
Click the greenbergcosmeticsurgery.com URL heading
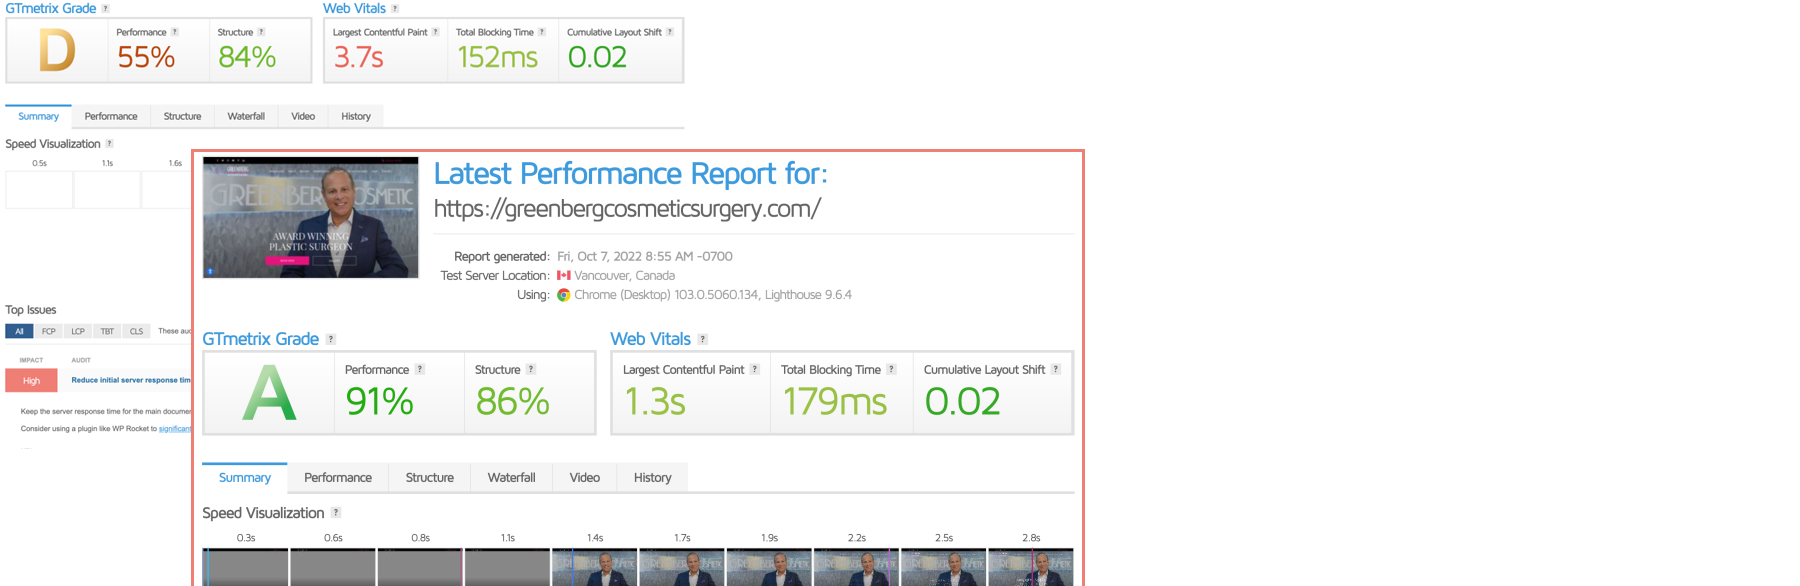627,208
